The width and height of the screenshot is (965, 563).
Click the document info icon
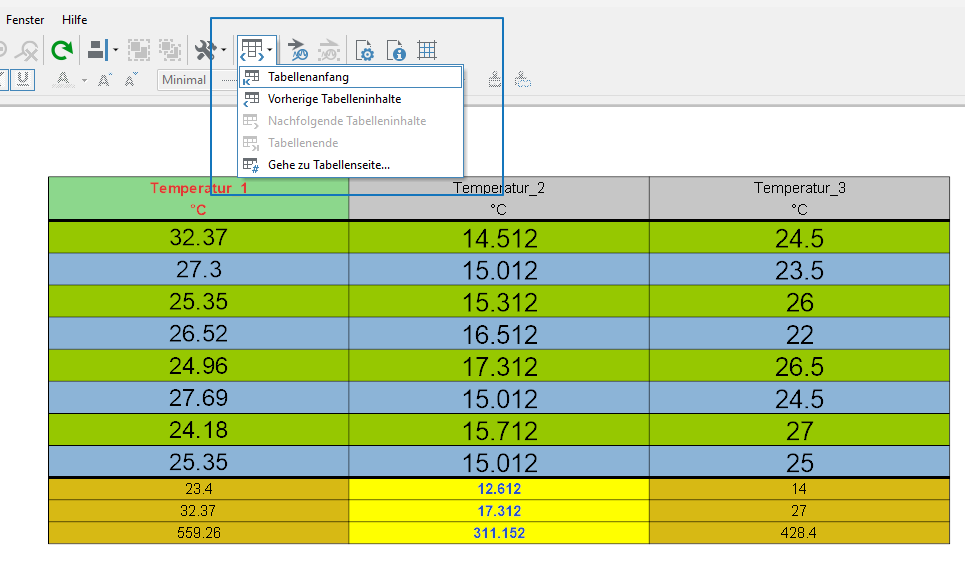[x=397, y=50]
